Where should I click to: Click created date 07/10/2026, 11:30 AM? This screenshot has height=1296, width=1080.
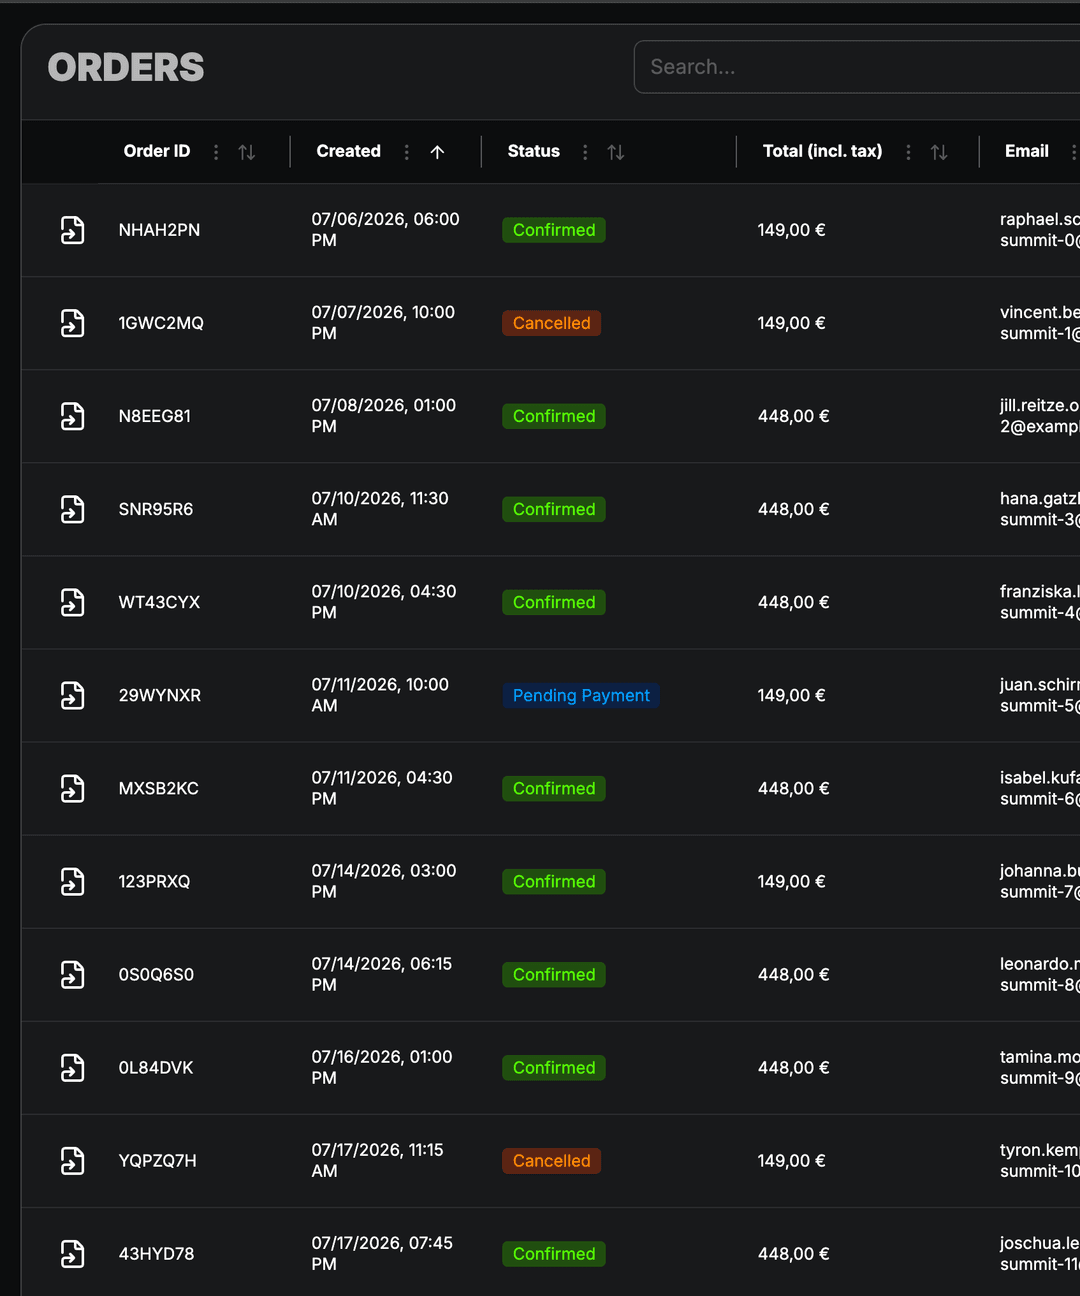tap(380, 509)
